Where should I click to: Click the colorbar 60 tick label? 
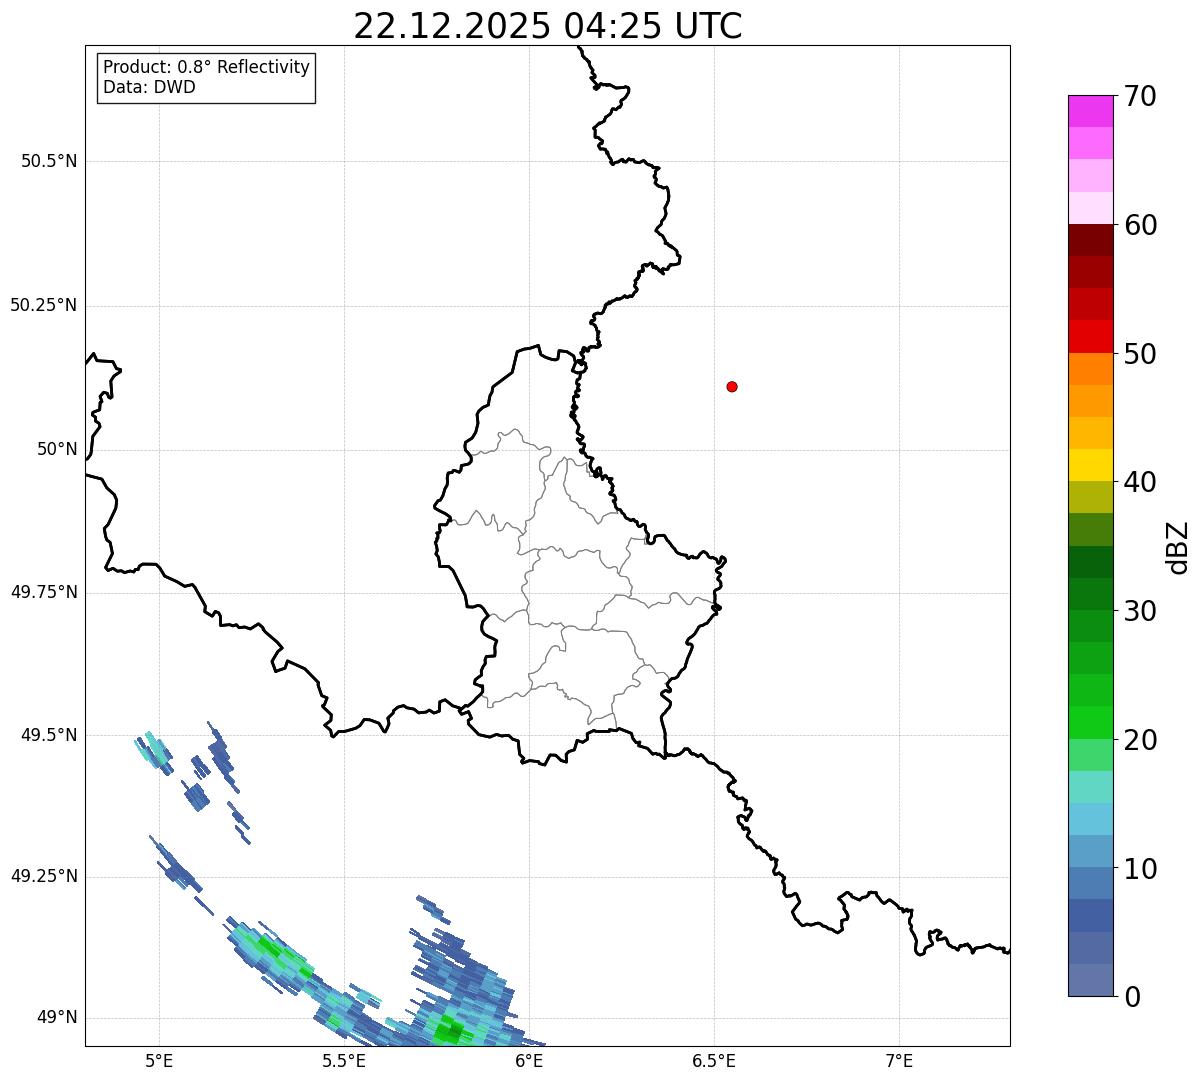pos(1140,225)
